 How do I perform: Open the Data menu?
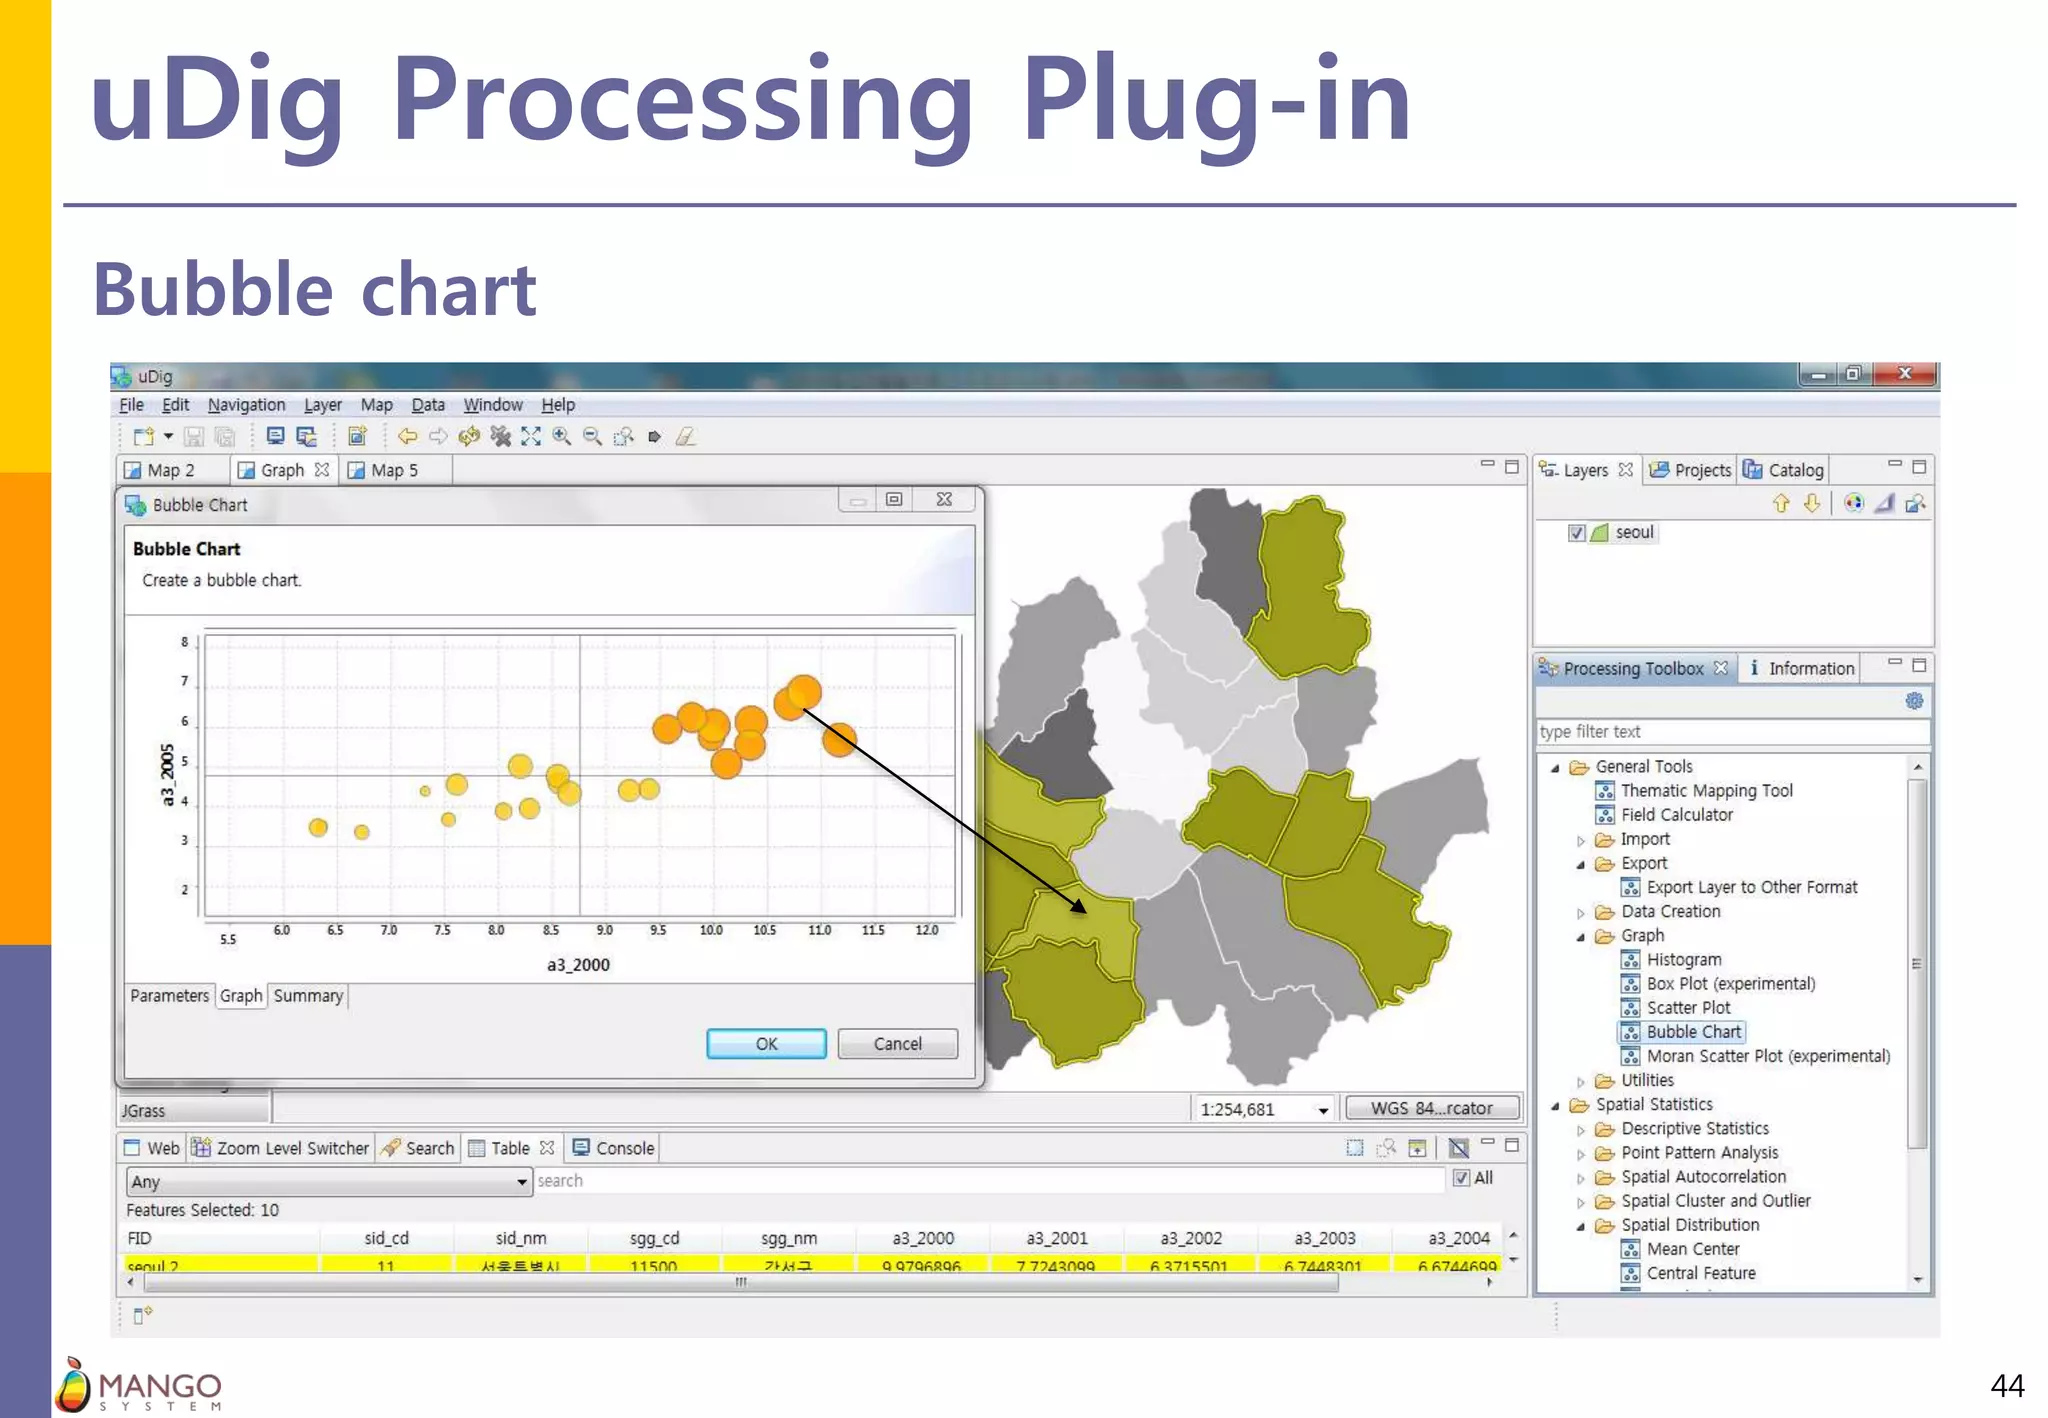428,405
